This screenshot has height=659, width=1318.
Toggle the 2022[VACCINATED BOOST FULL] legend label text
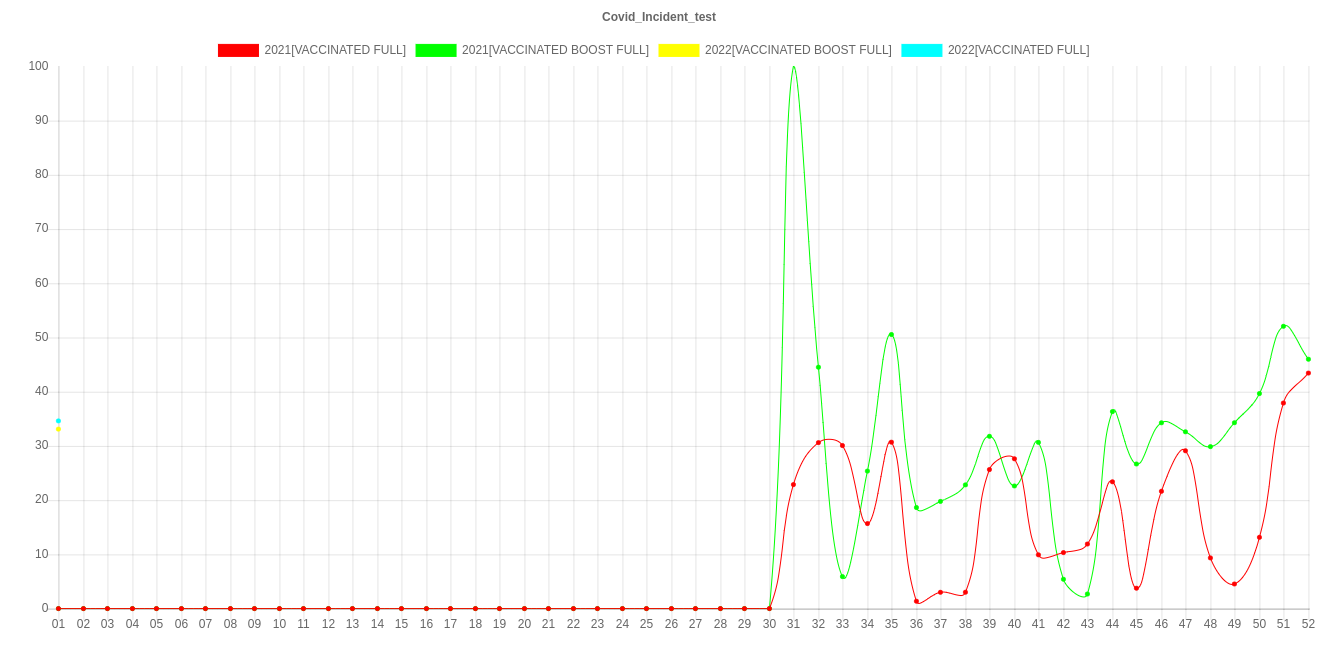pyautogui.click(x=797, y=50)
